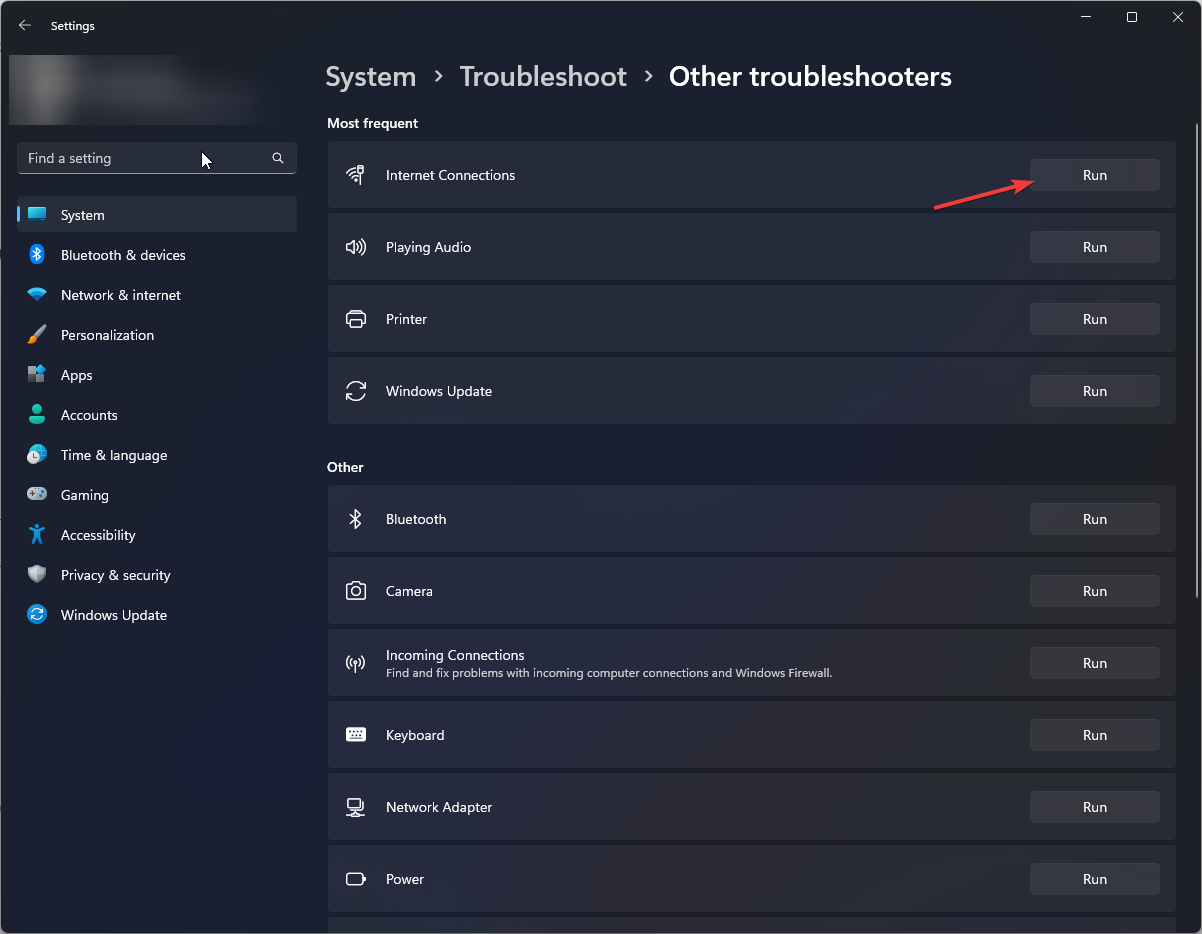Run the Printer troubleshooter
1202x934 pixels.
point(1095,319)
